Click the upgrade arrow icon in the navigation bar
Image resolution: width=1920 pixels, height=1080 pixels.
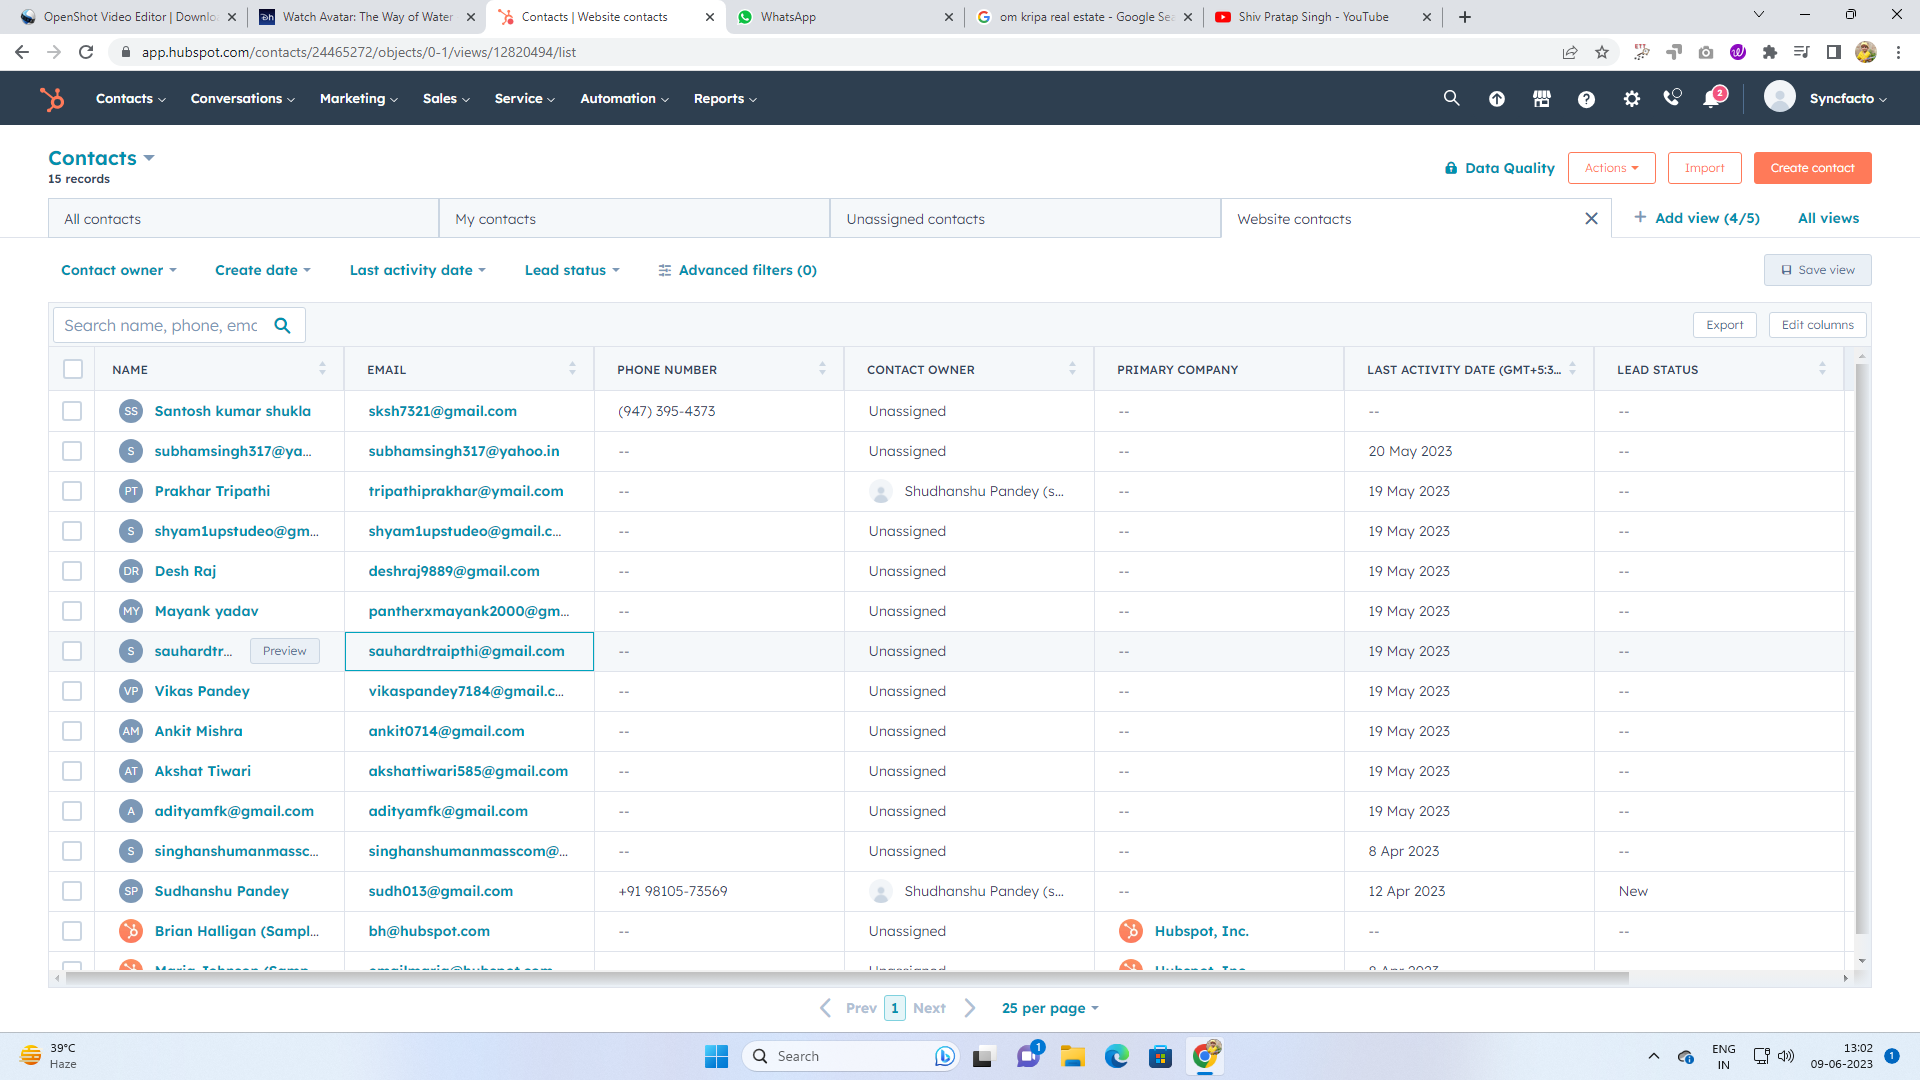coord(1496,98)
